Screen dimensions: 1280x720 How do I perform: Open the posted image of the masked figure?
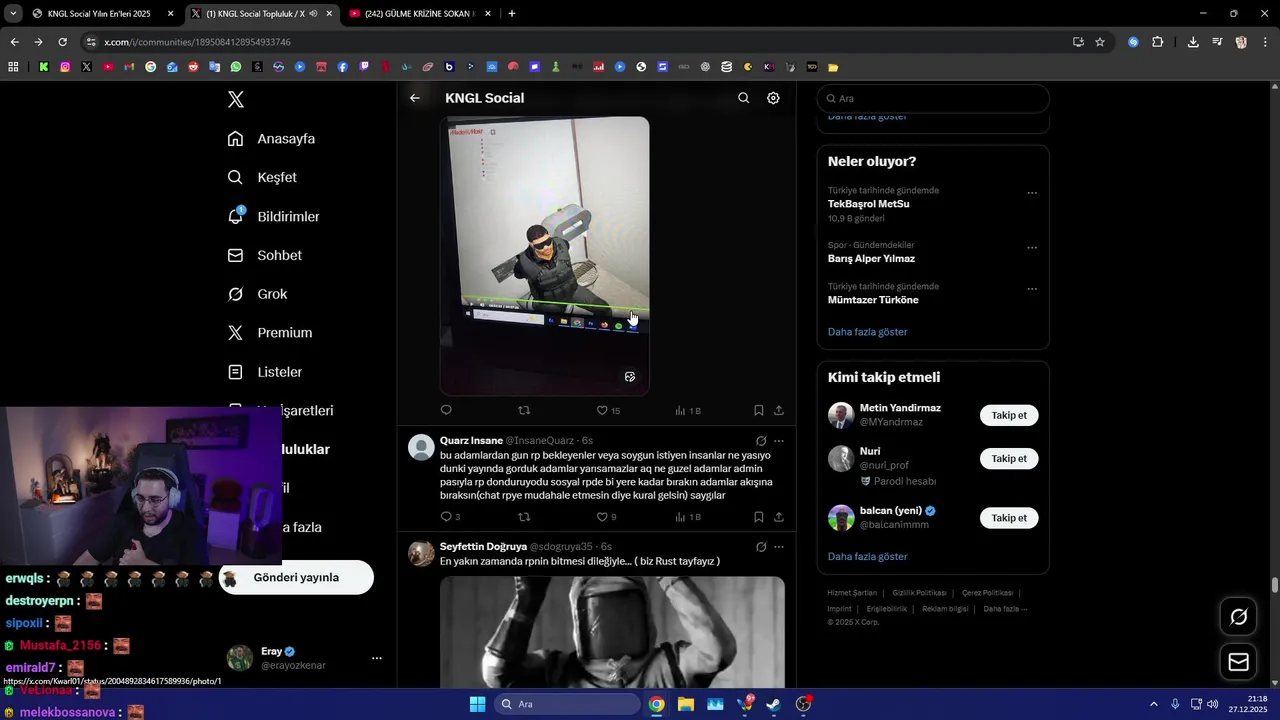point(545,256)
